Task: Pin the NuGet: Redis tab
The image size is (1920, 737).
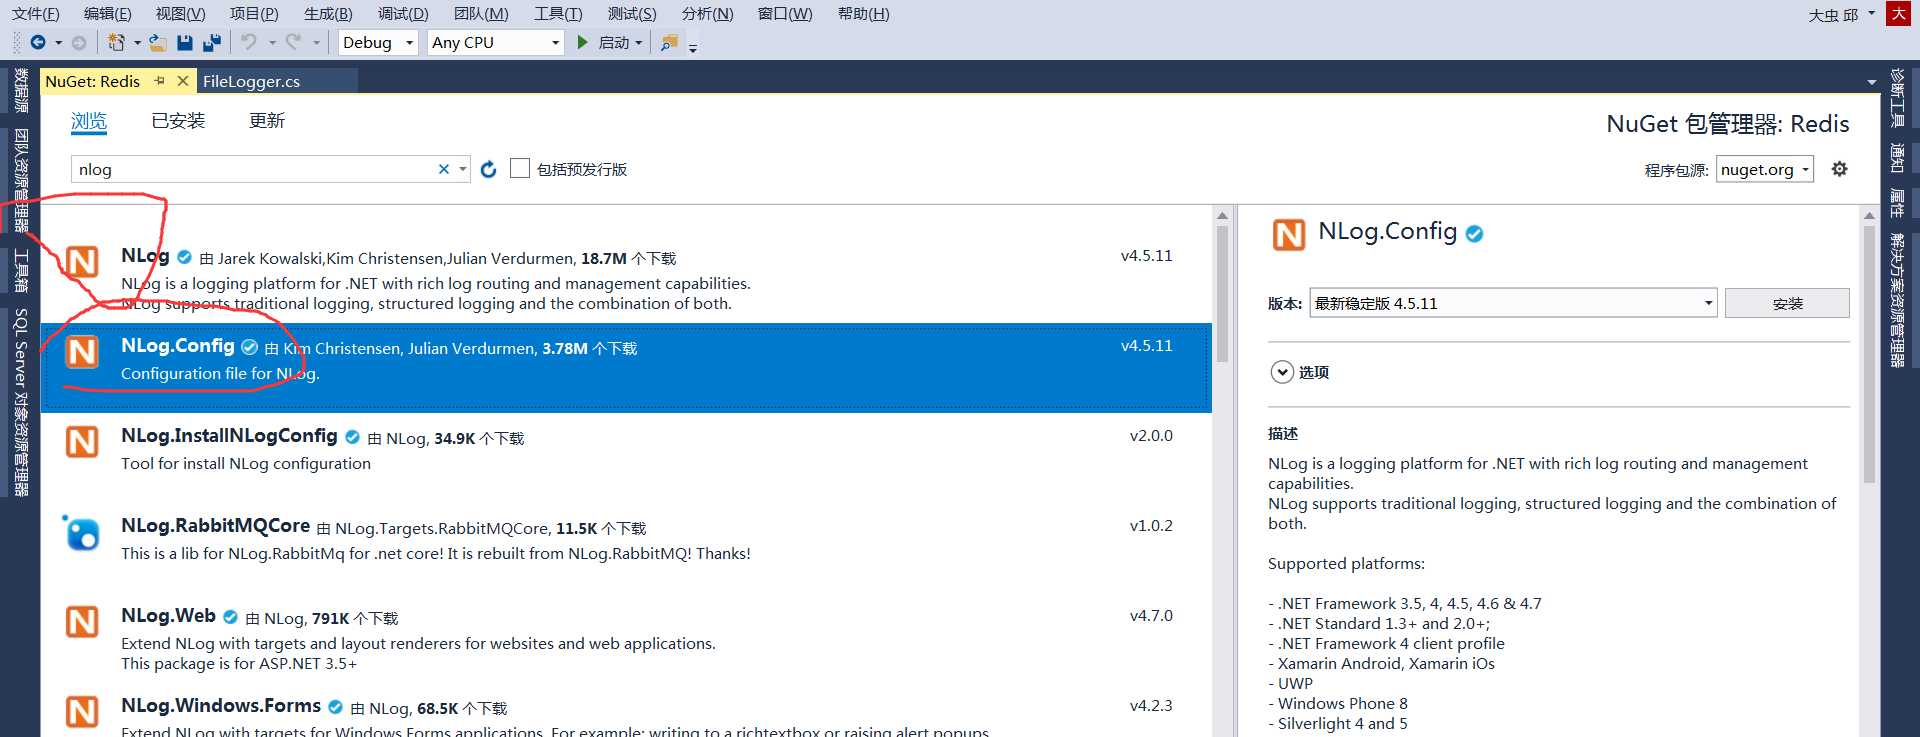Action: [x=159, y=81]
